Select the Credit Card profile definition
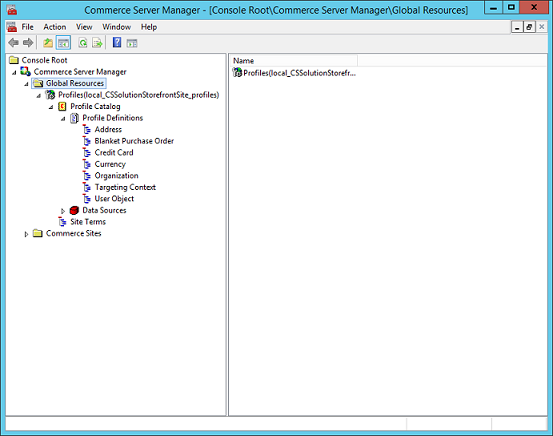The height and width of the screenshot is (436, 553). click(114, 153)
